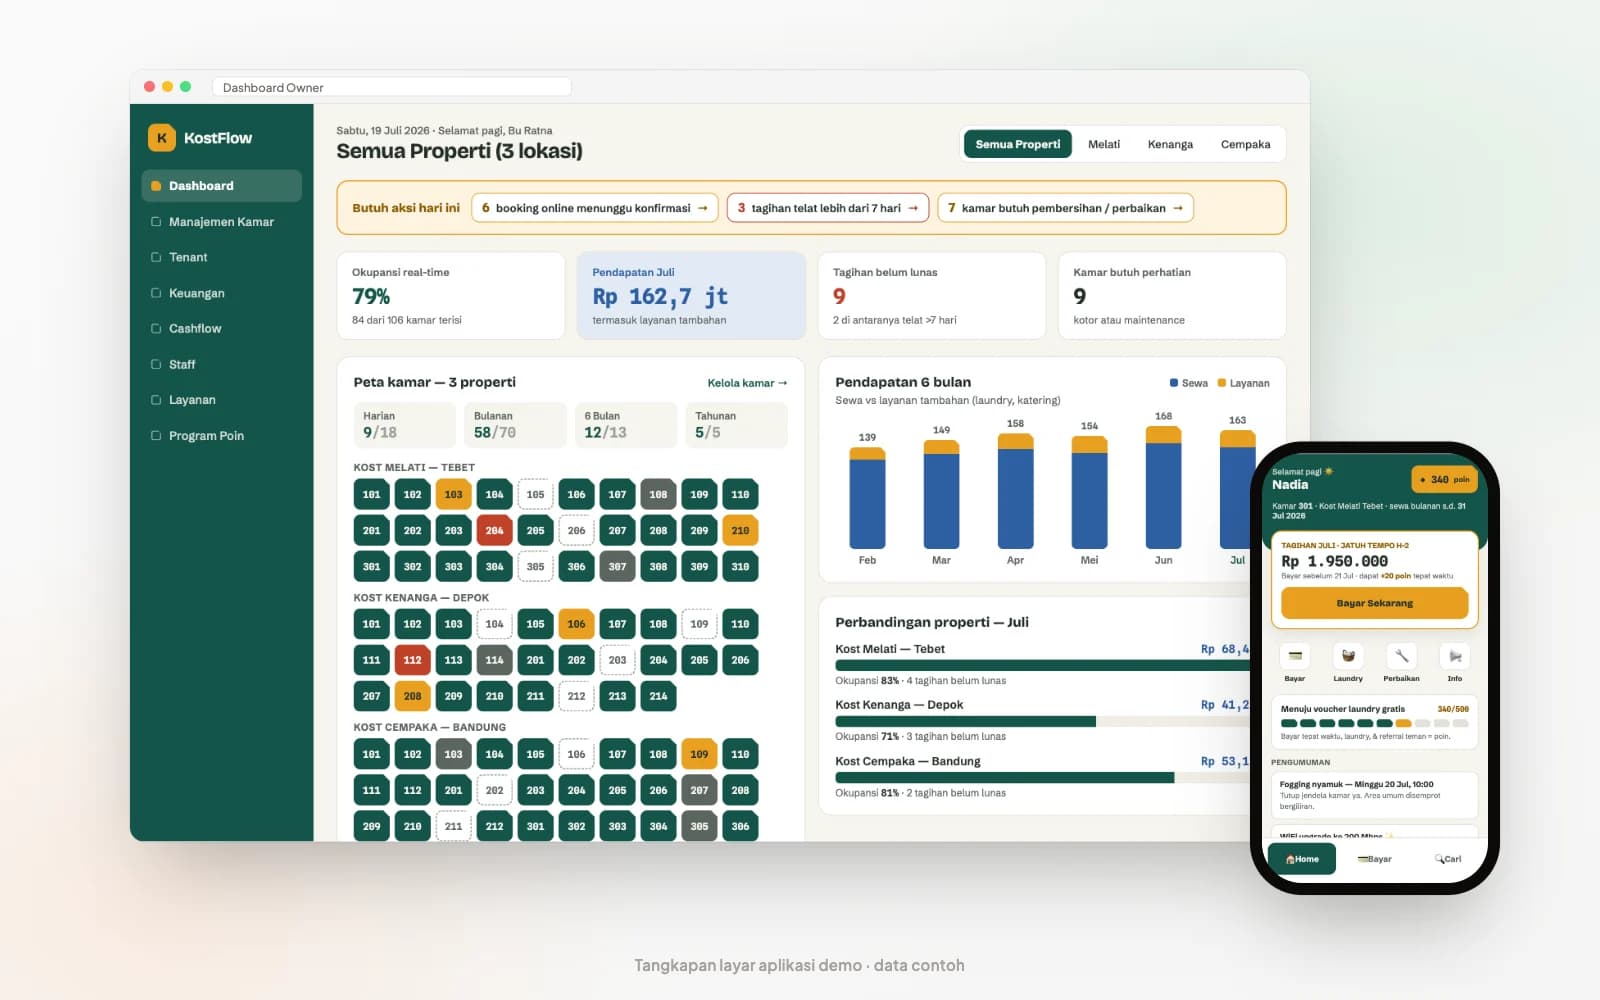Click the orange Layanan legend swatch
The image size is (1600, 1000).
(x=1222, y=383)
